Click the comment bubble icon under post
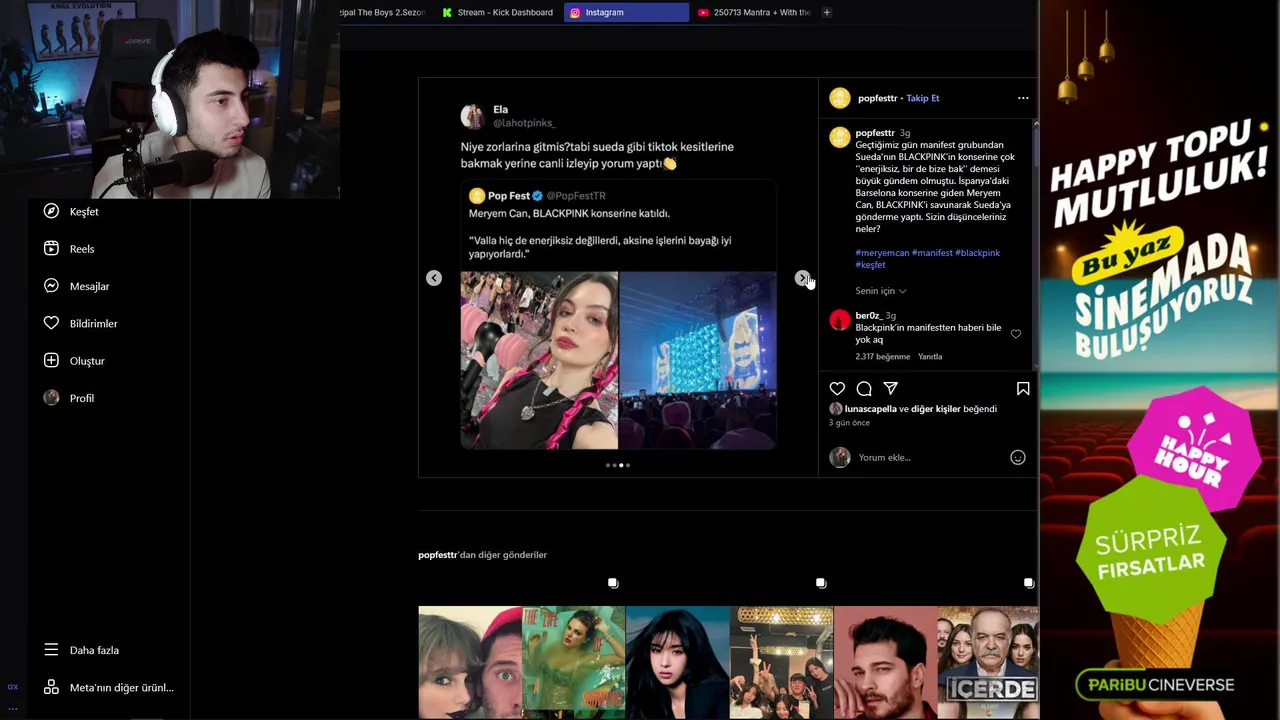 pyautogui.click(x=864, y=388)
